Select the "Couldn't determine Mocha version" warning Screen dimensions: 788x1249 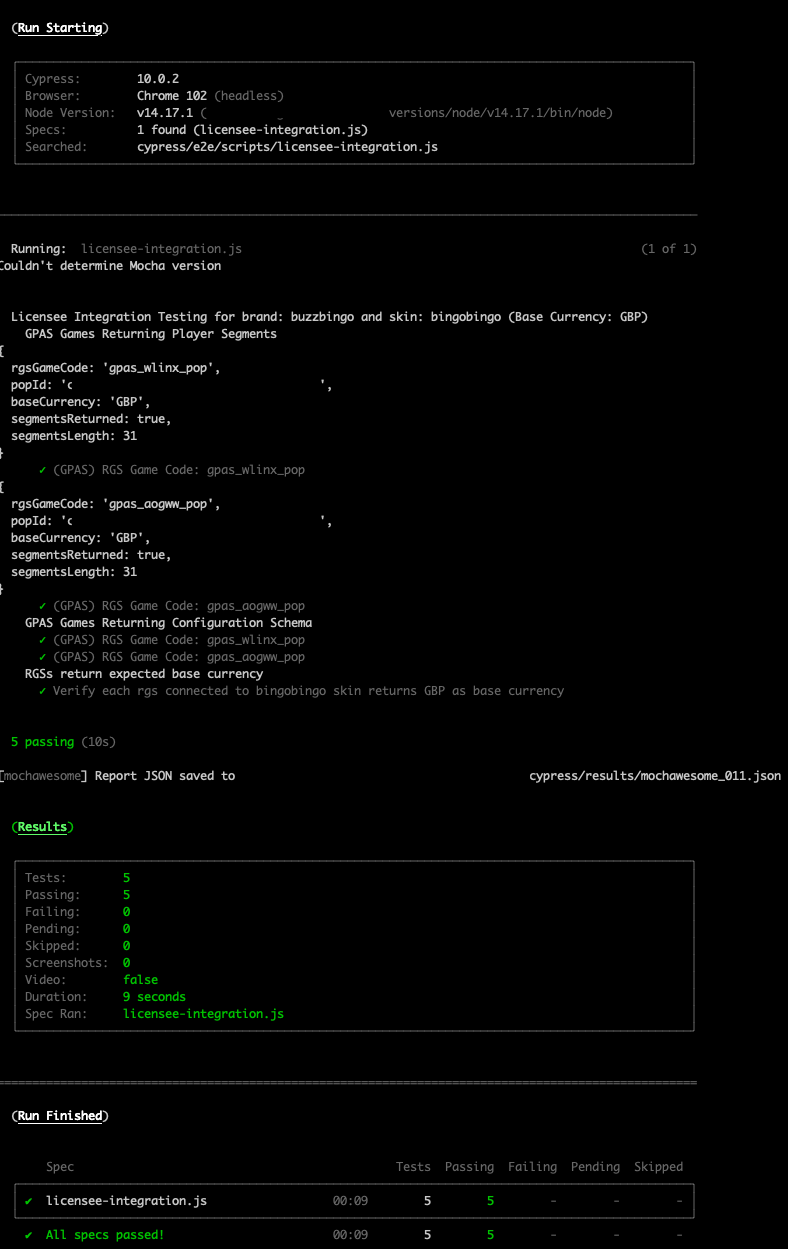point(110,265)
